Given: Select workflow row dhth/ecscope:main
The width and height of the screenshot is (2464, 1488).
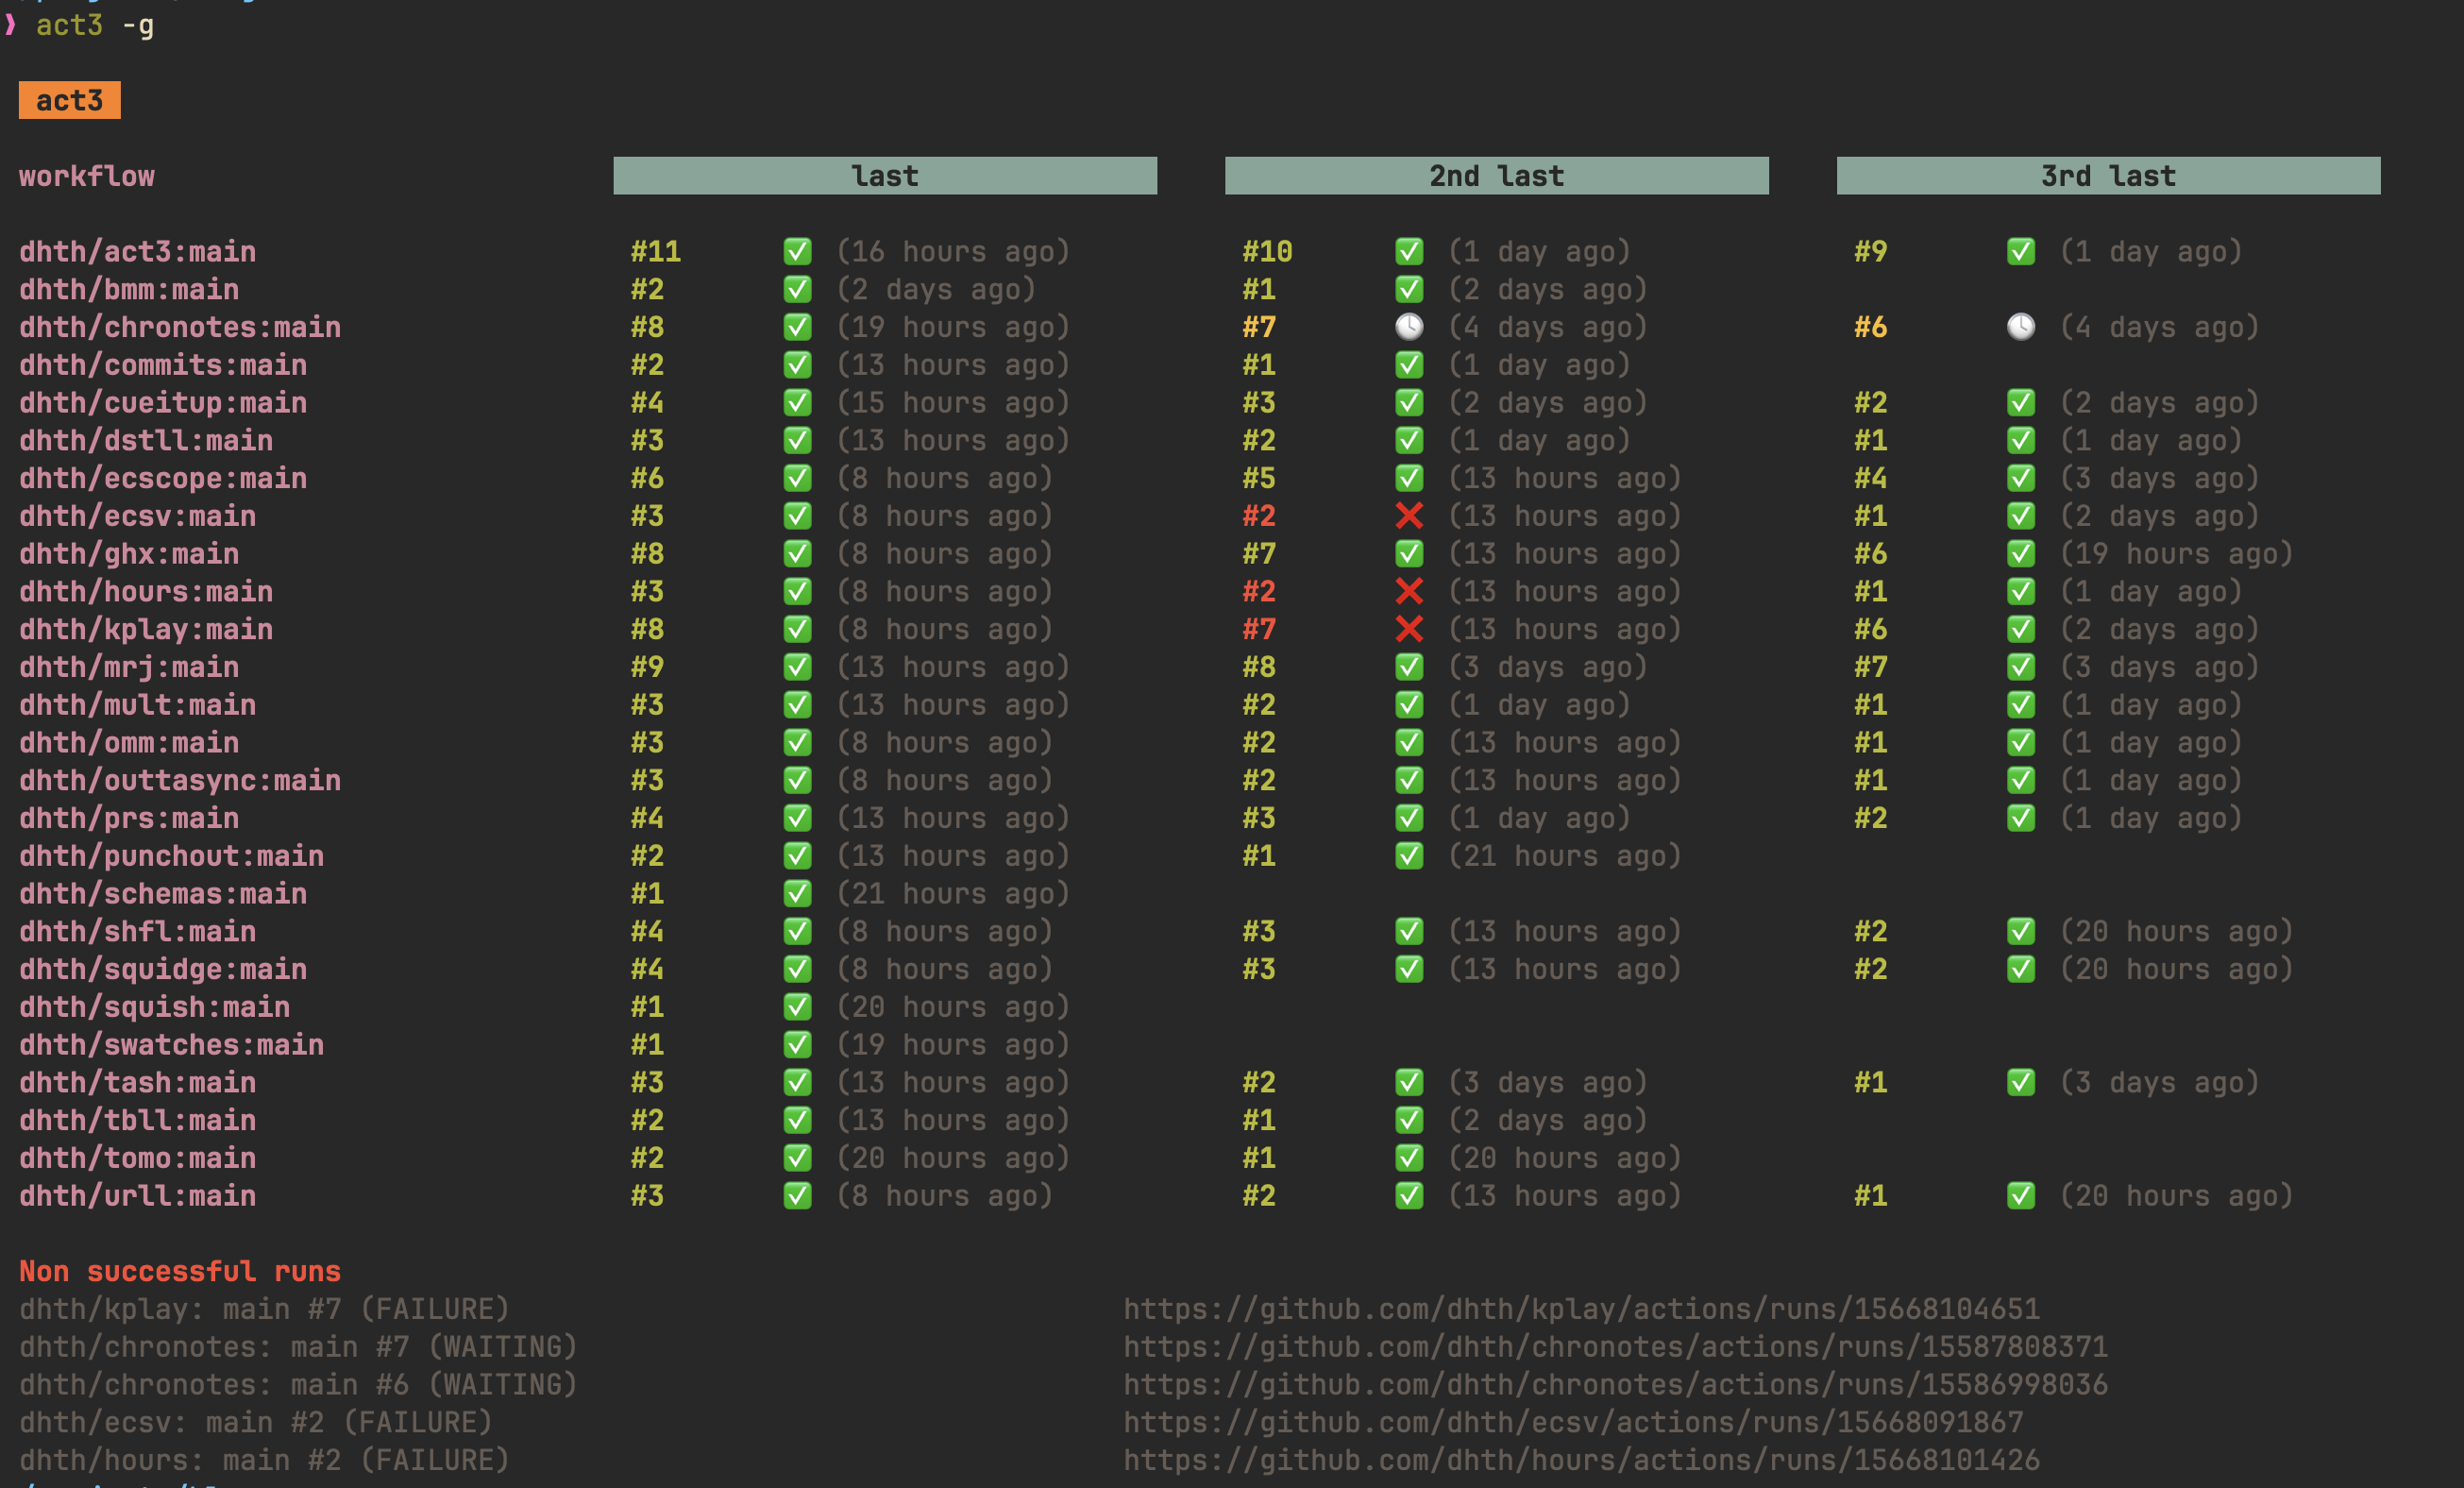Looking at the screenshot, I should (x=163, y=478).
